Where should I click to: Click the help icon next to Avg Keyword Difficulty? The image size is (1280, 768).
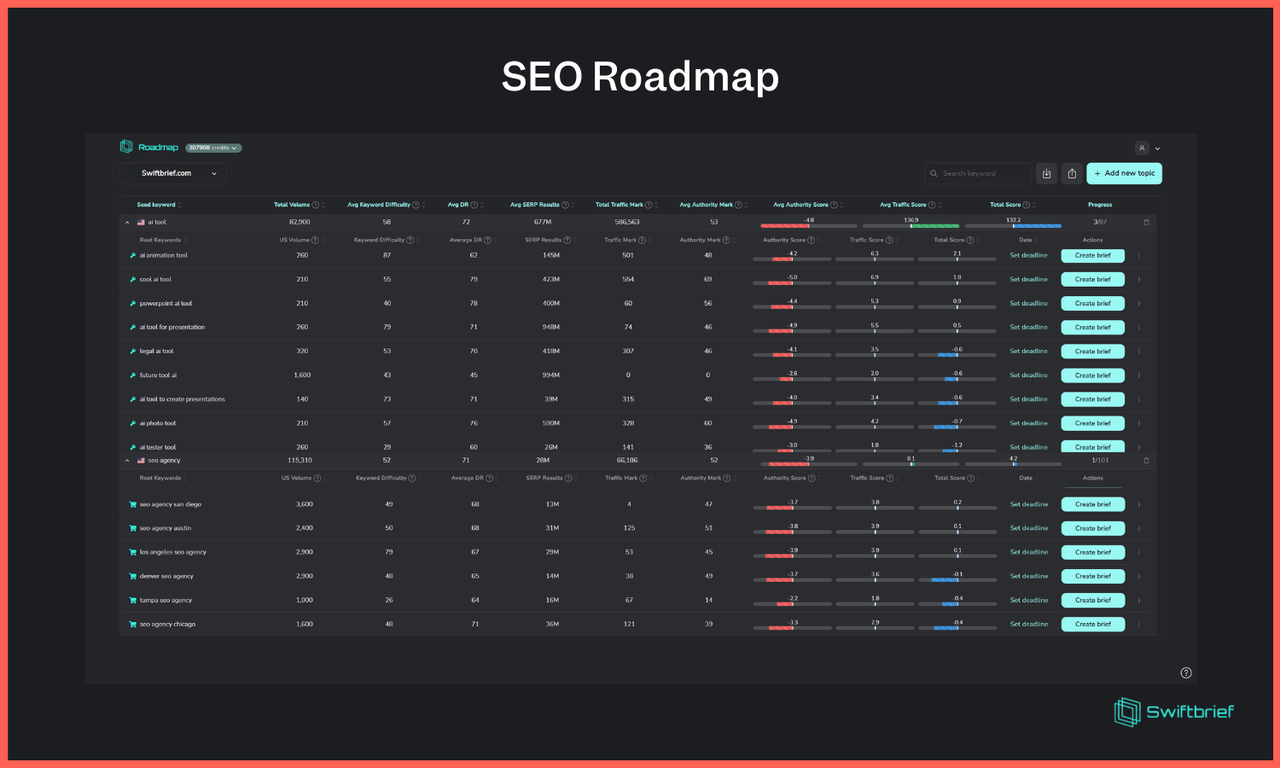pos(416,204)
